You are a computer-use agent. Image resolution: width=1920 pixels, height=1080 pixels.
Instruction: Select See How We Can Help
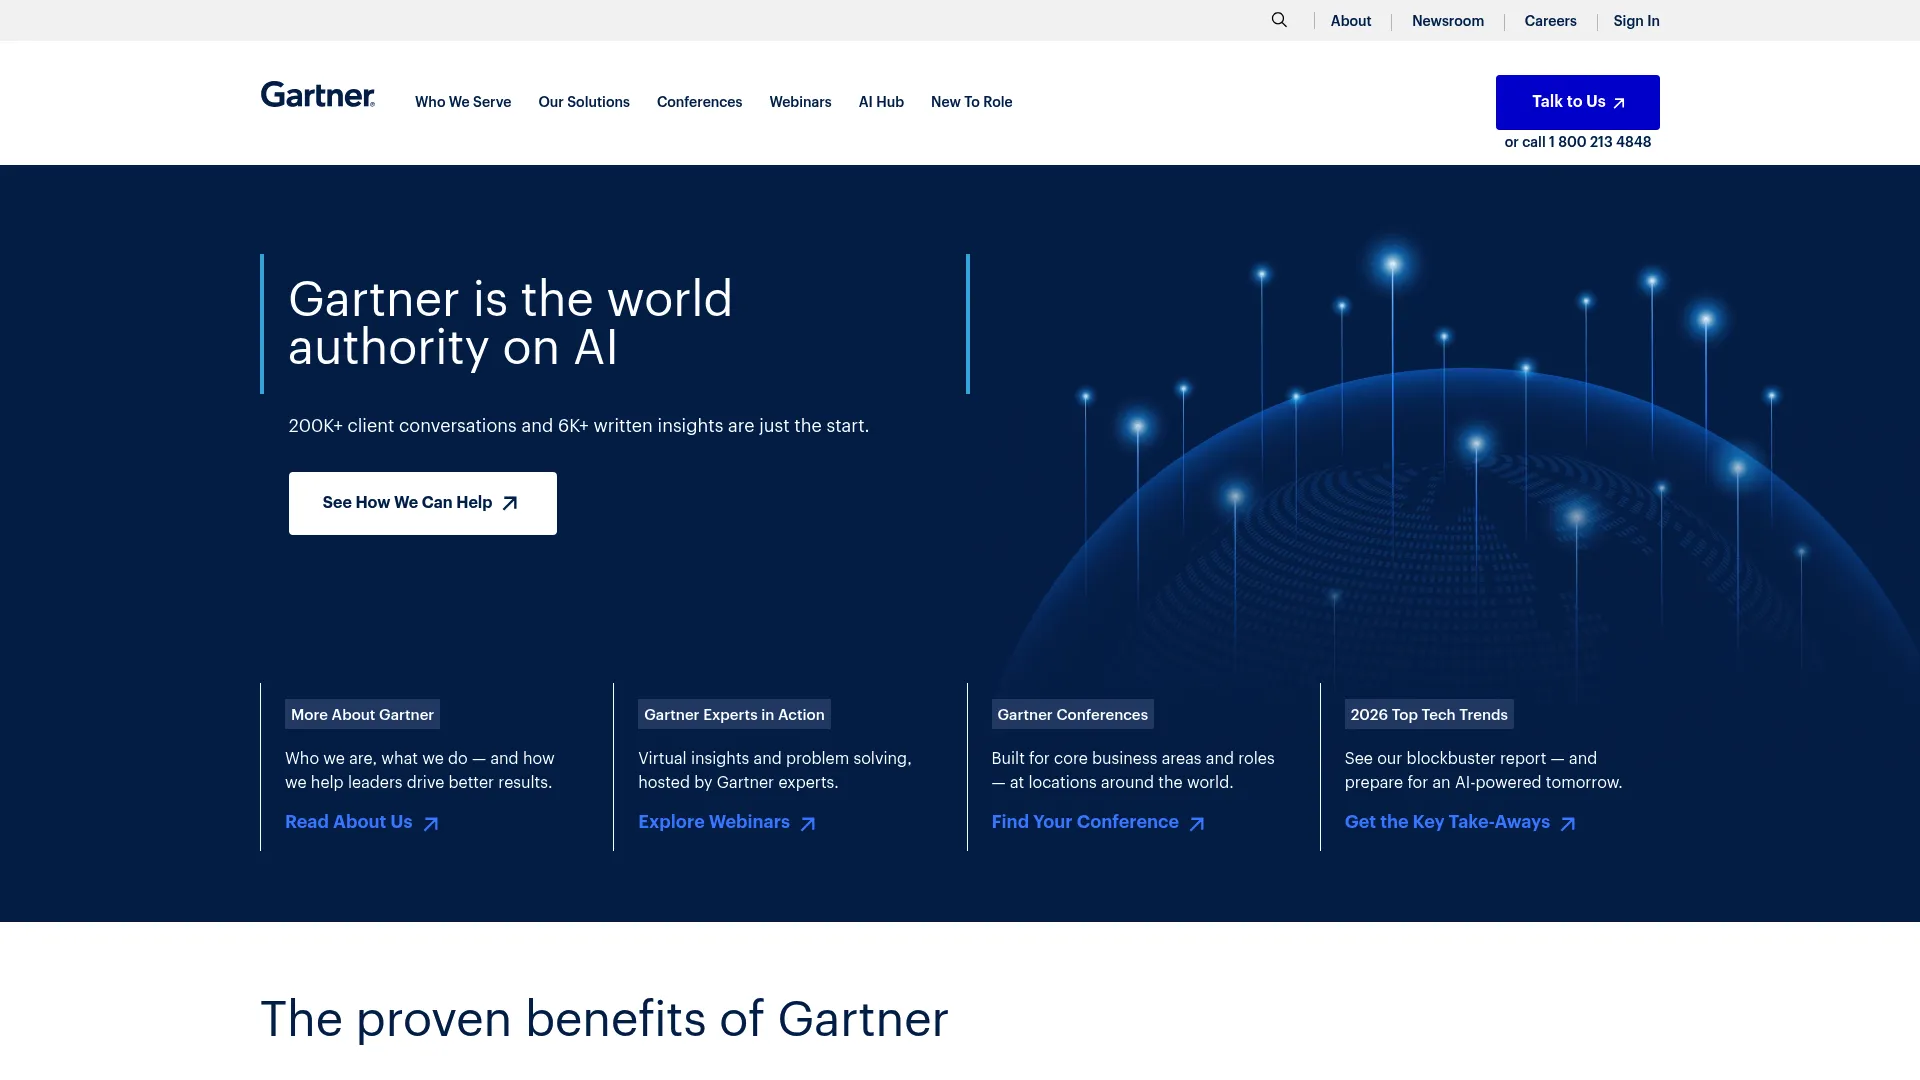422,503
